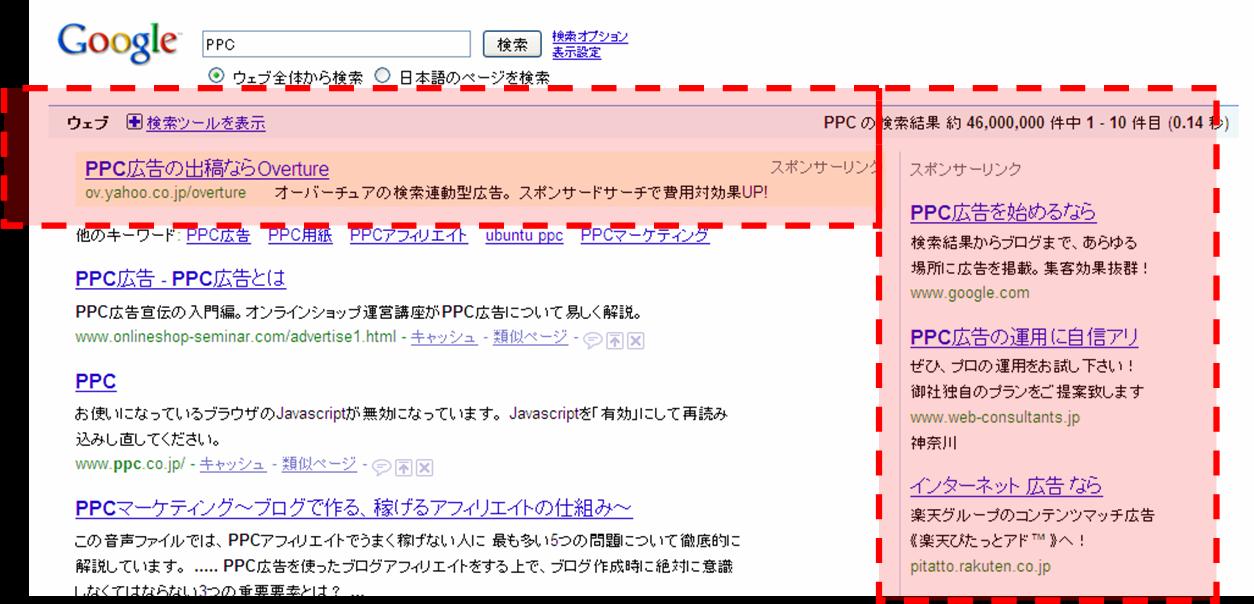Open sponsored link PPC広告の出稿ならOverture

(x=207, y=168)
